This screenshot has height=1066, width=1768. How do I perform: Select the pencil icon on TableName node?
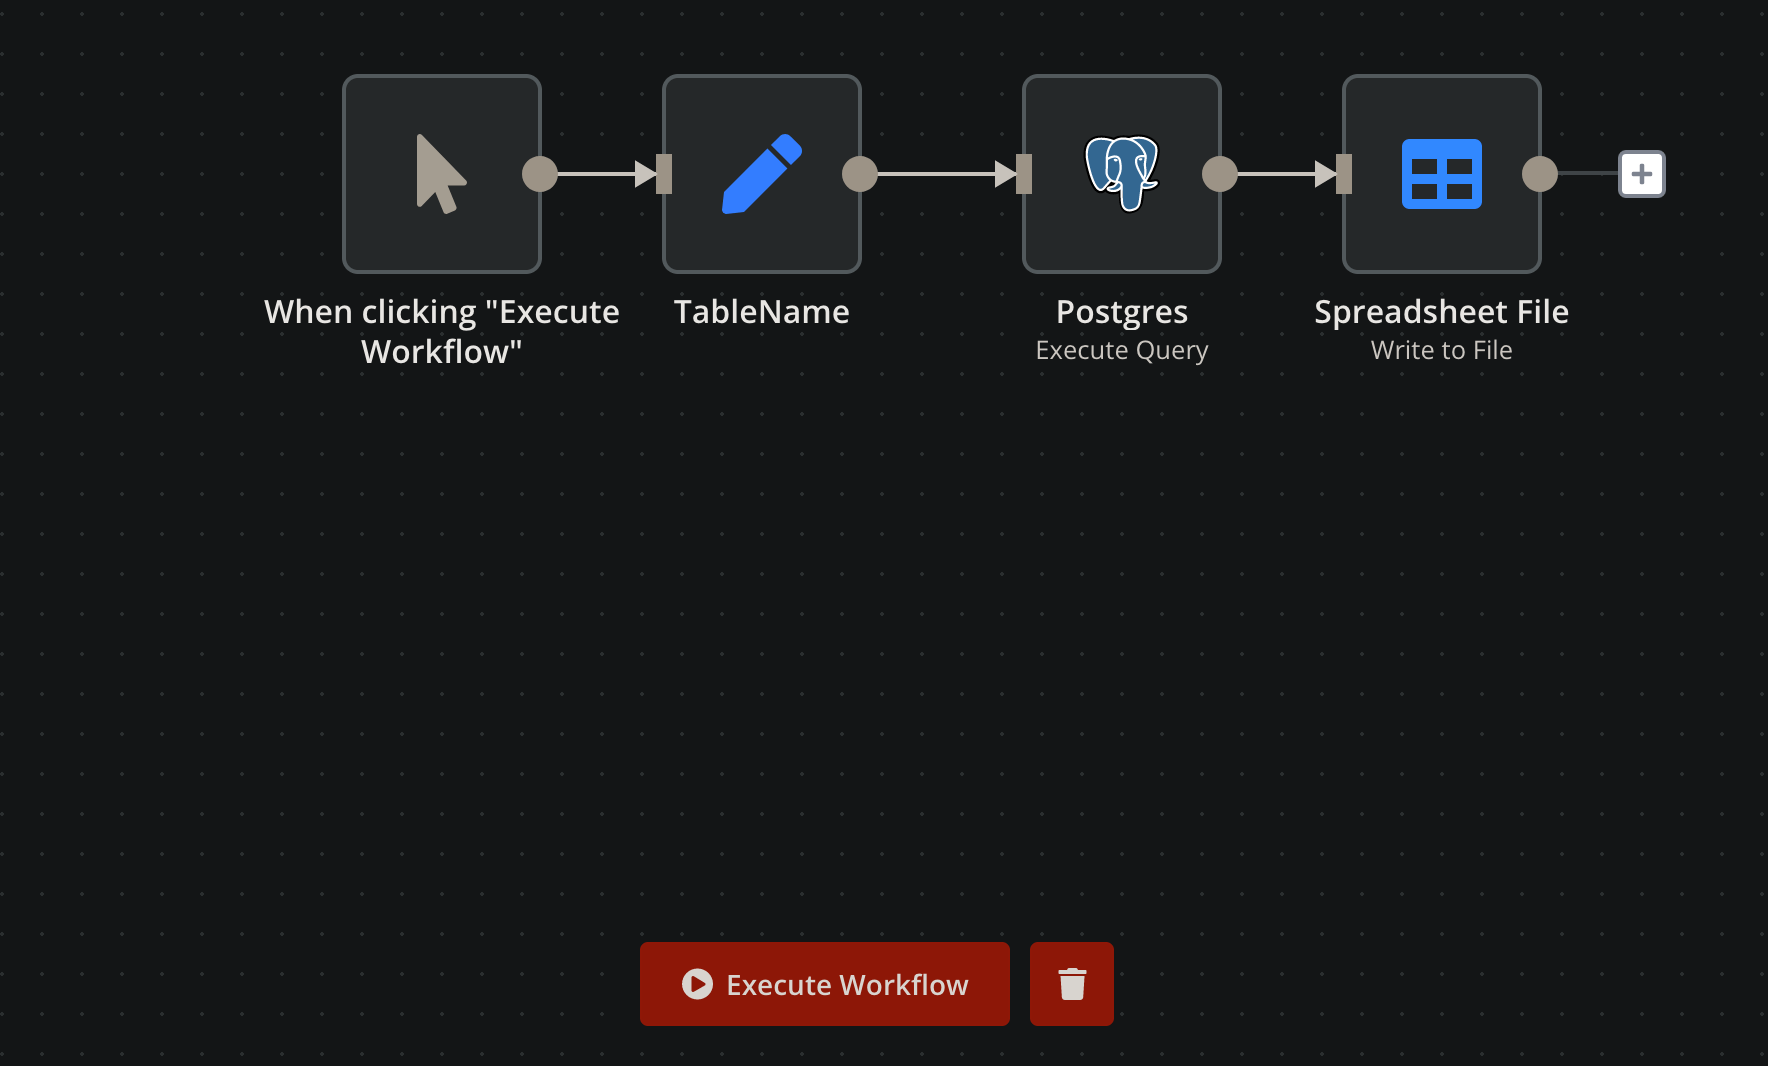761,173
